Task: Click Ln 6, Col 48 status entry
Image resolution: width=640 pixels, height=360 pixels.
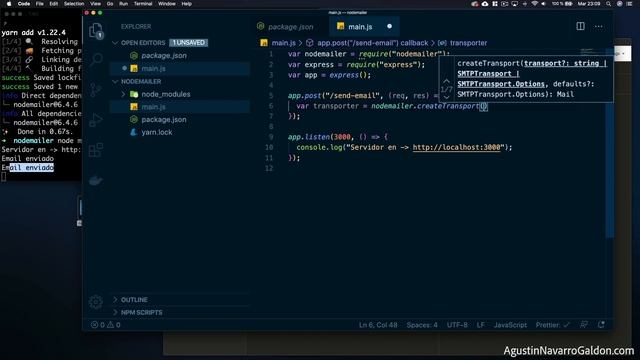Action: coord(378,325)
